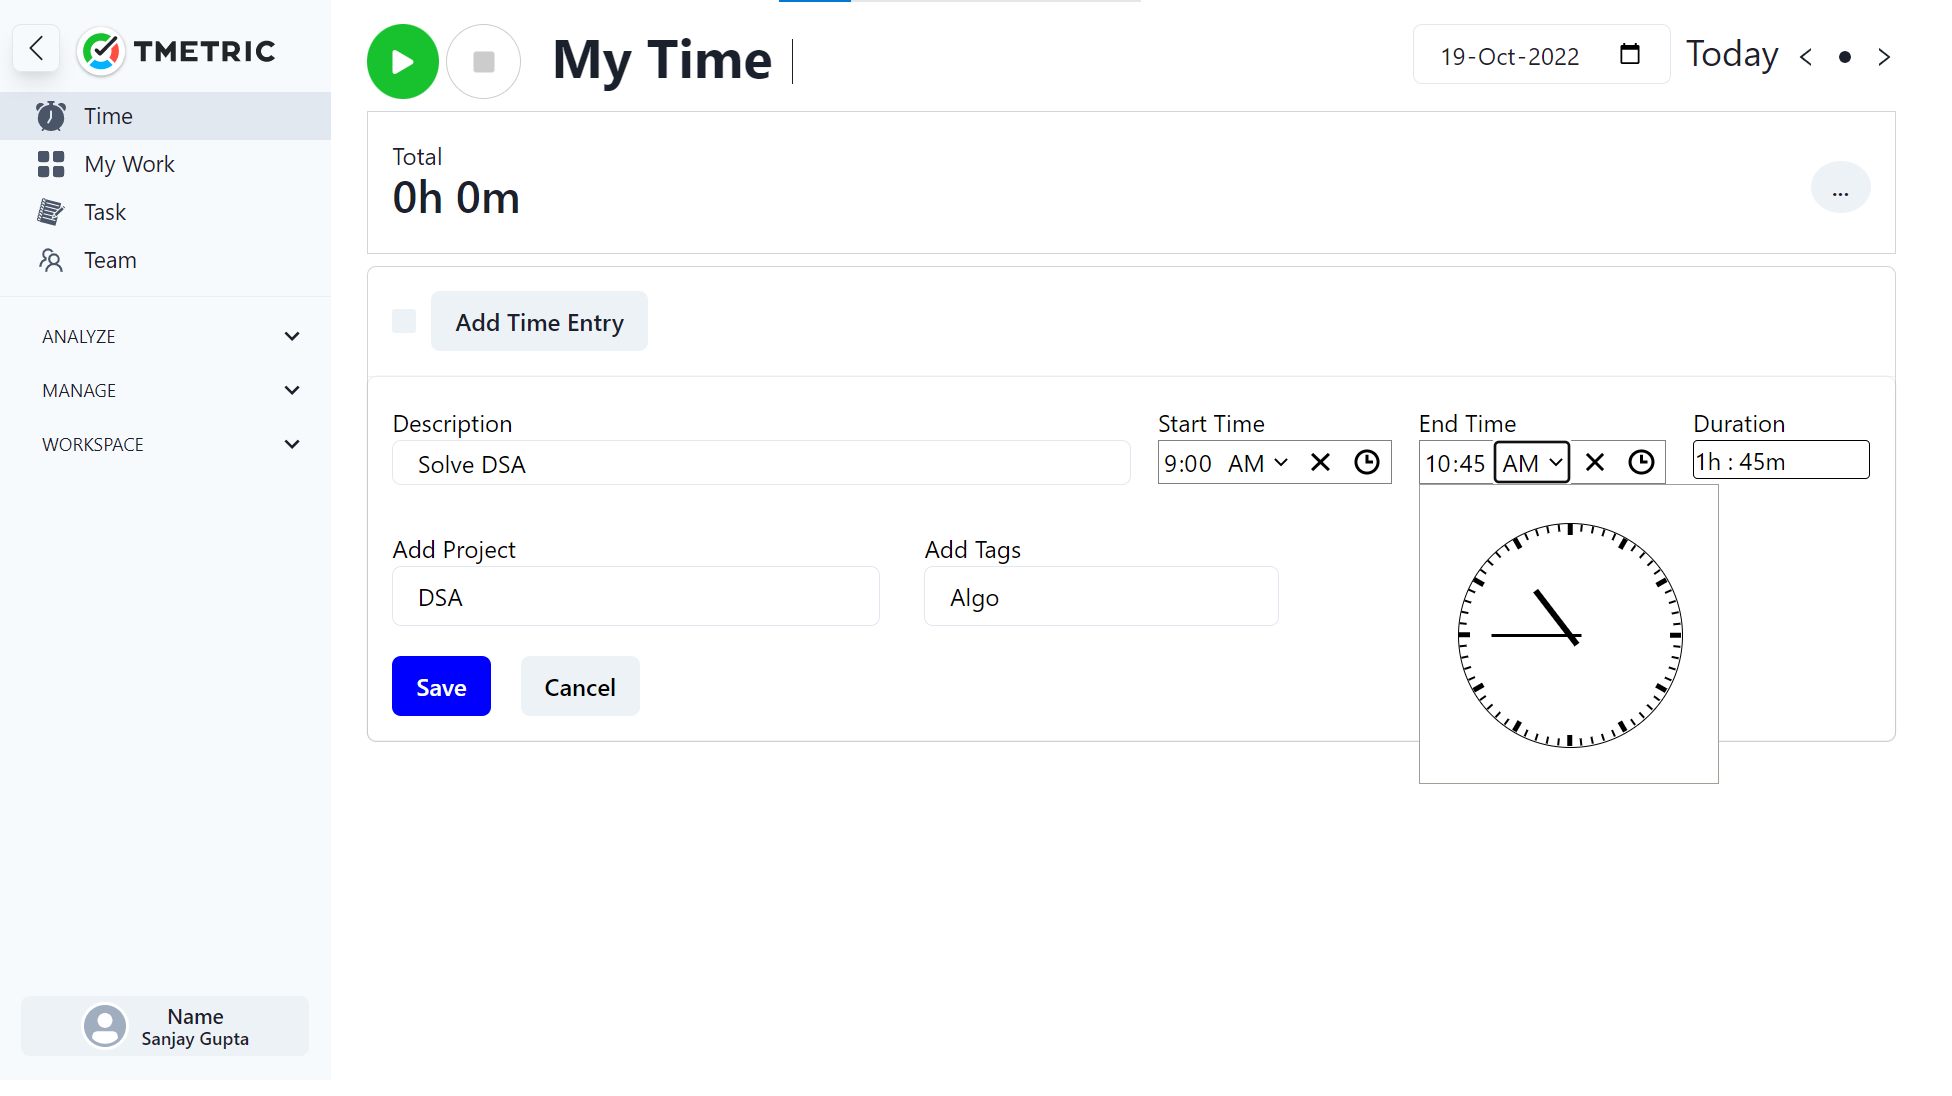Open the End Time clock icon
The height and width of the screenshot is (1096, 1952).
[x=1641, y=462]
